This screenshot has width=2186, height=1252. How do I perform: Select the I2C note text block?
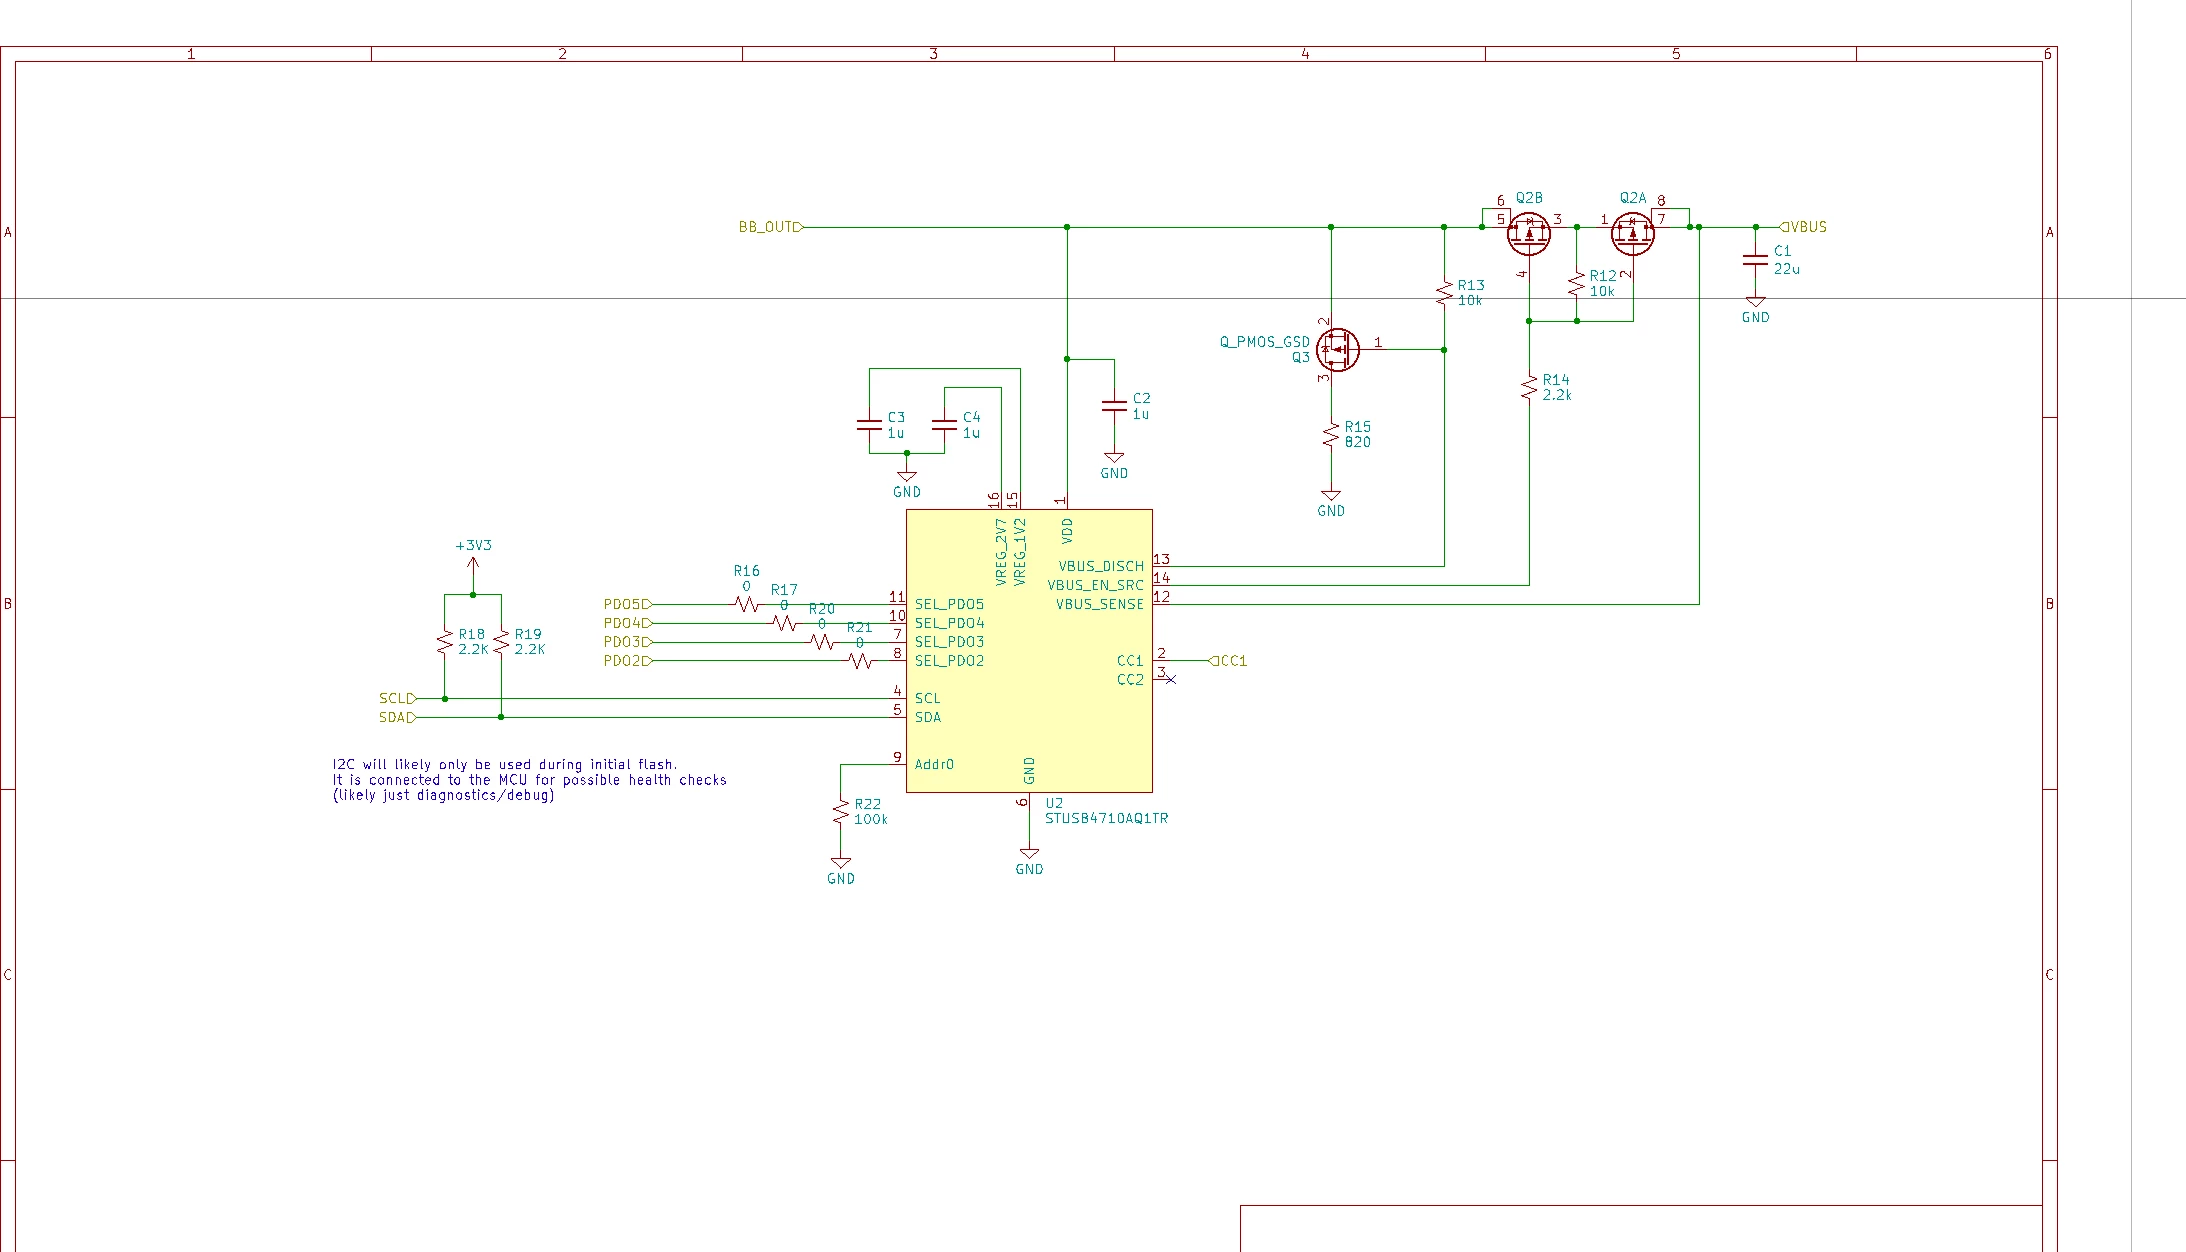[530, 780]
